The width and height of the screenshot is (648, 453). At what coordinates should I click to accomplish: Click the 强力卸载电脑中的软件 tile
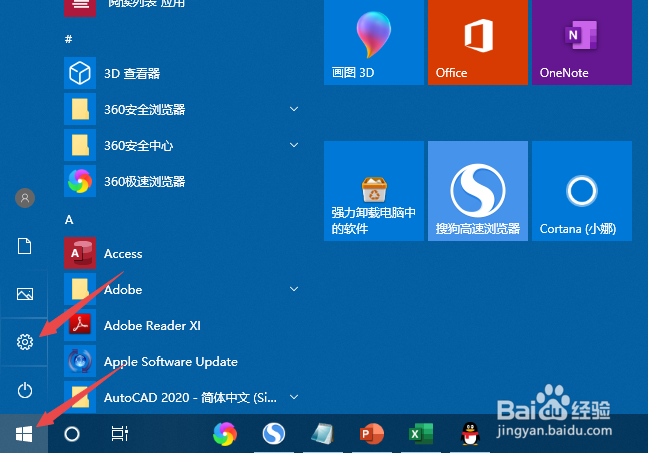pos(374,191)
